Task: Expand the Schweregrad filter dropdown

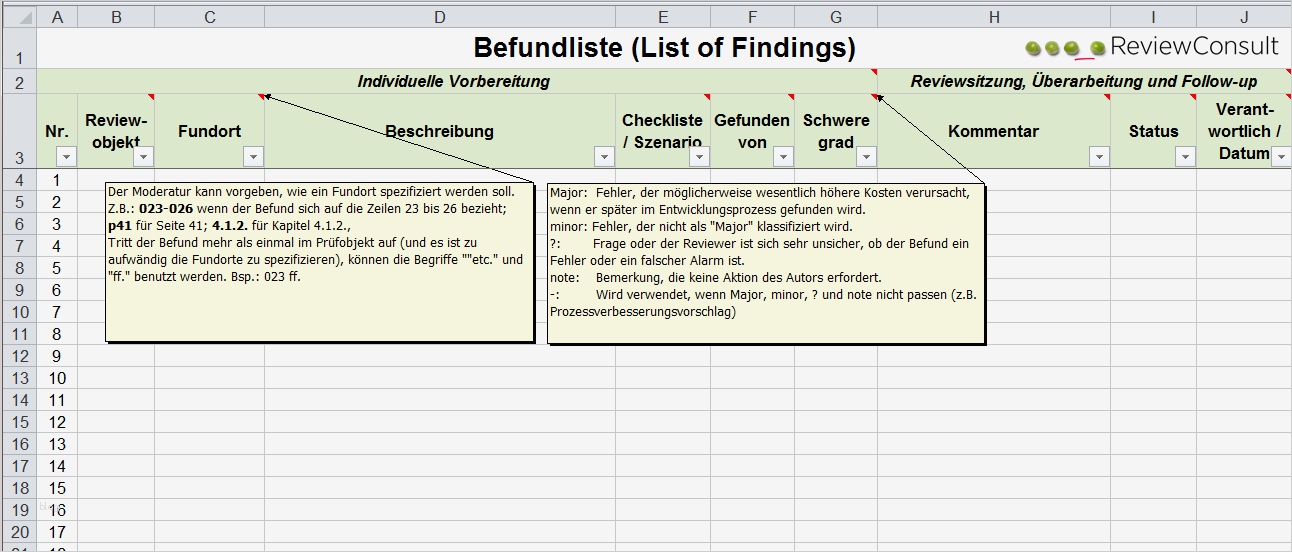Action: coord(866,156)
